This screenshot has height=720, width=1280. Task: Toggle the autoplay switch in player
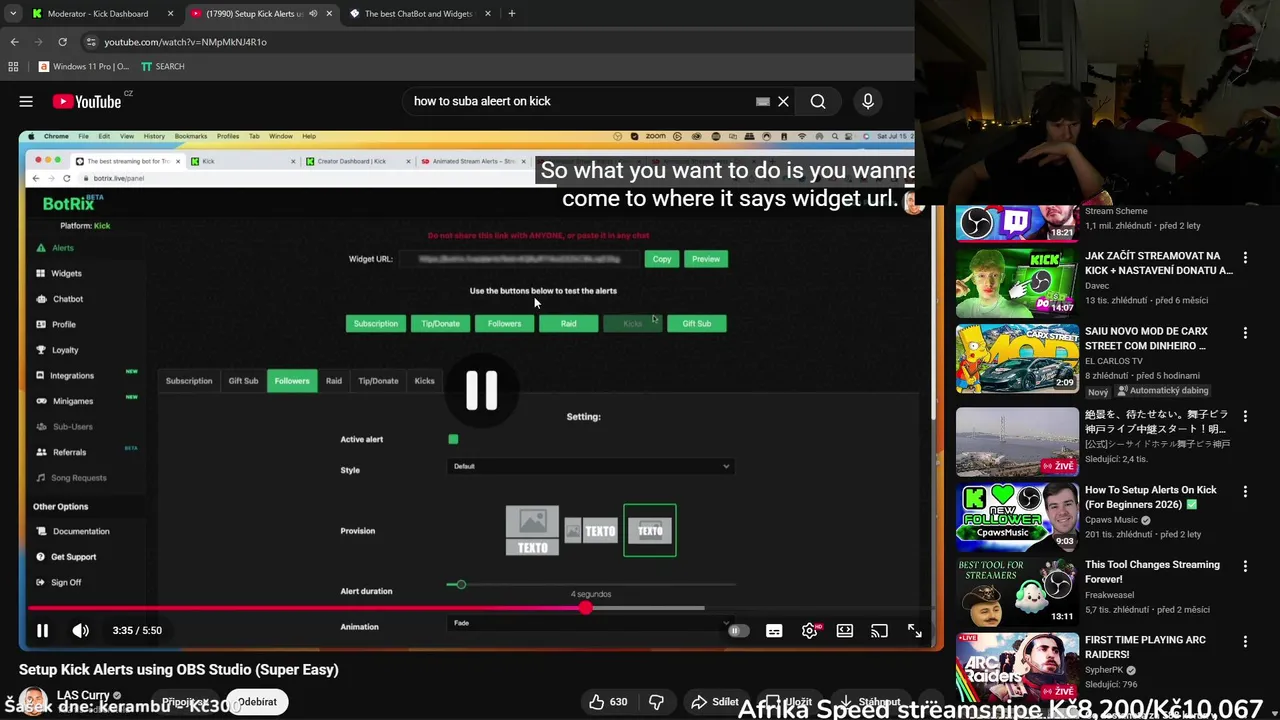coord(738,630)
